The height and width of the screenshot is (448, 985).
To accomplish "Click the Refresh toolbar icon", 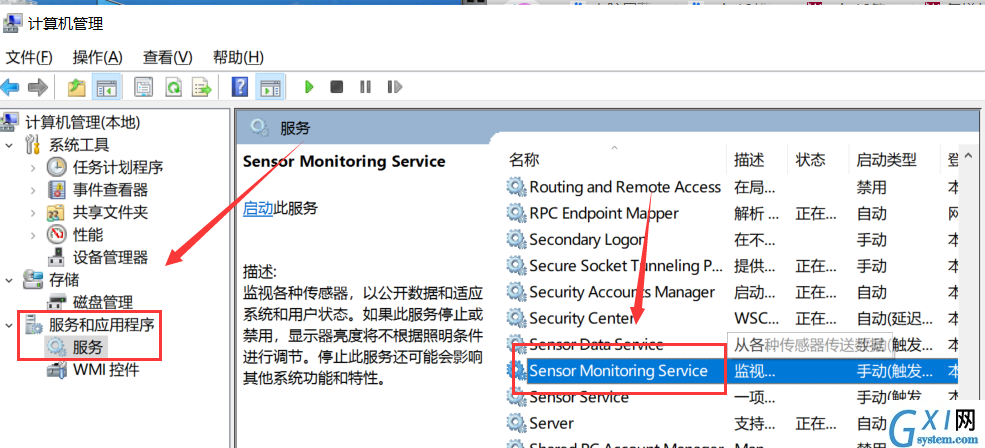I will click(x=173, y=87).
